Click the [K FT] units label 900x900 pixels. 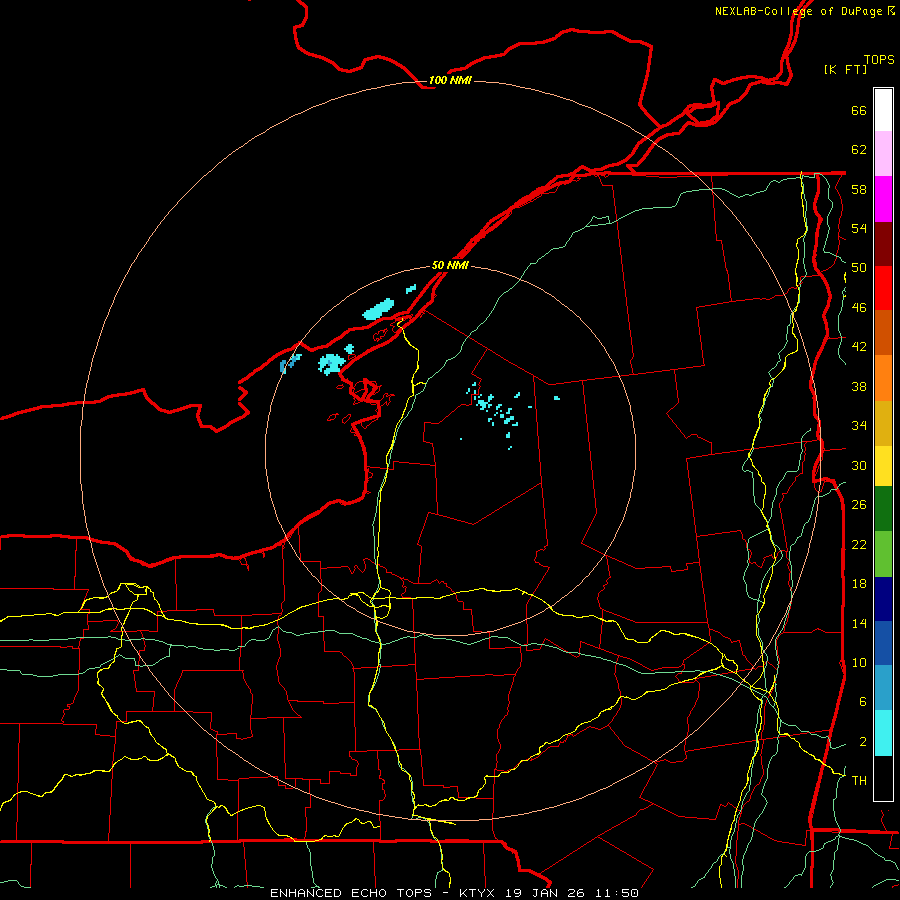845,69
